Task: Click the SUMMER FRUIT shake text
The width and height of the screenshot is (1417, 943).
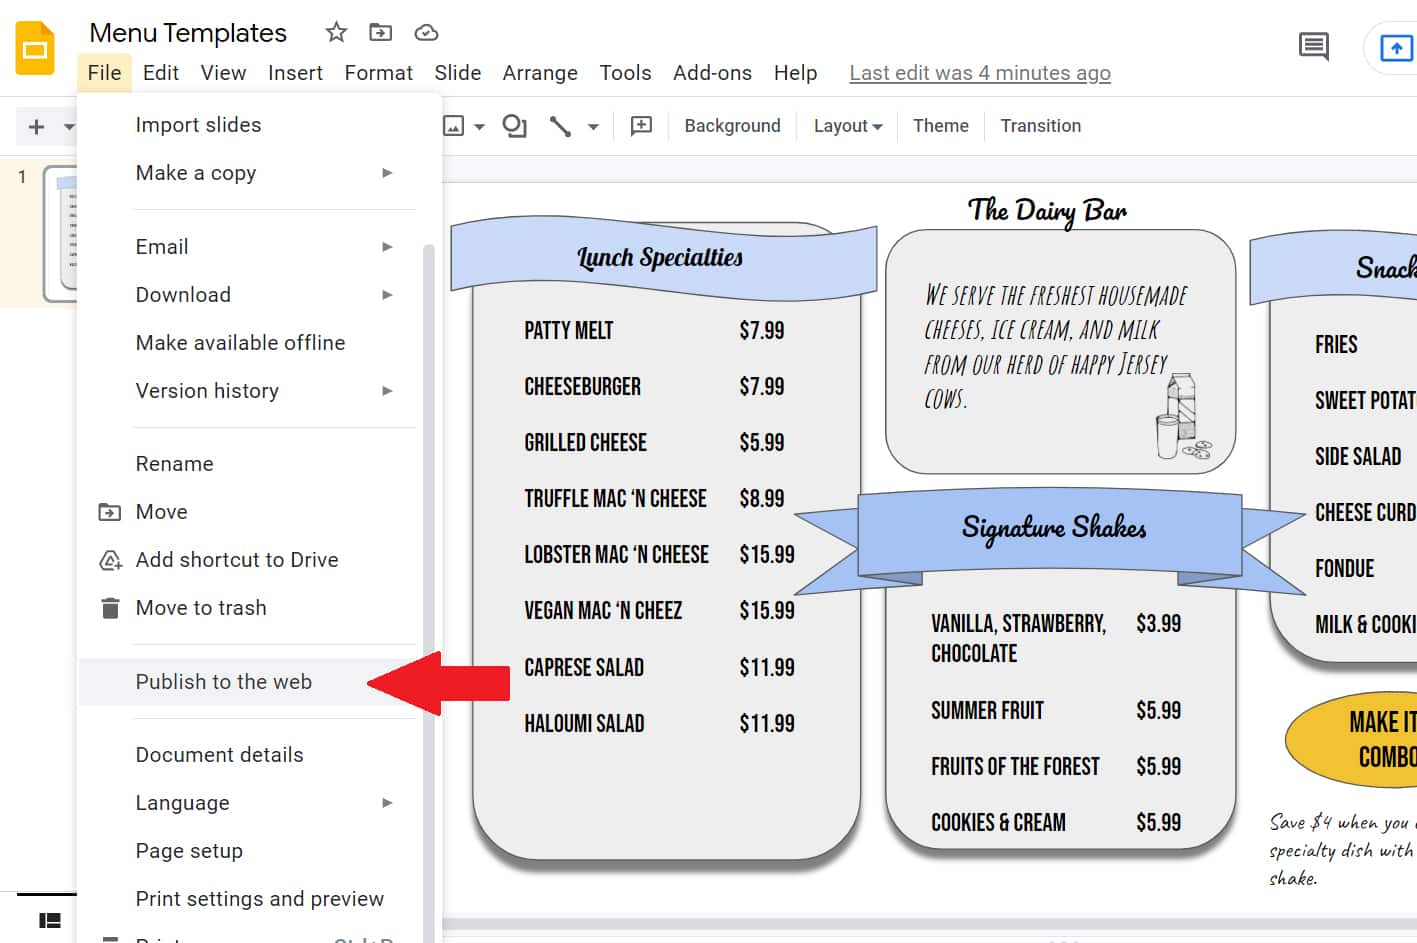Action: pyautogui.click(x=987, y=711)
